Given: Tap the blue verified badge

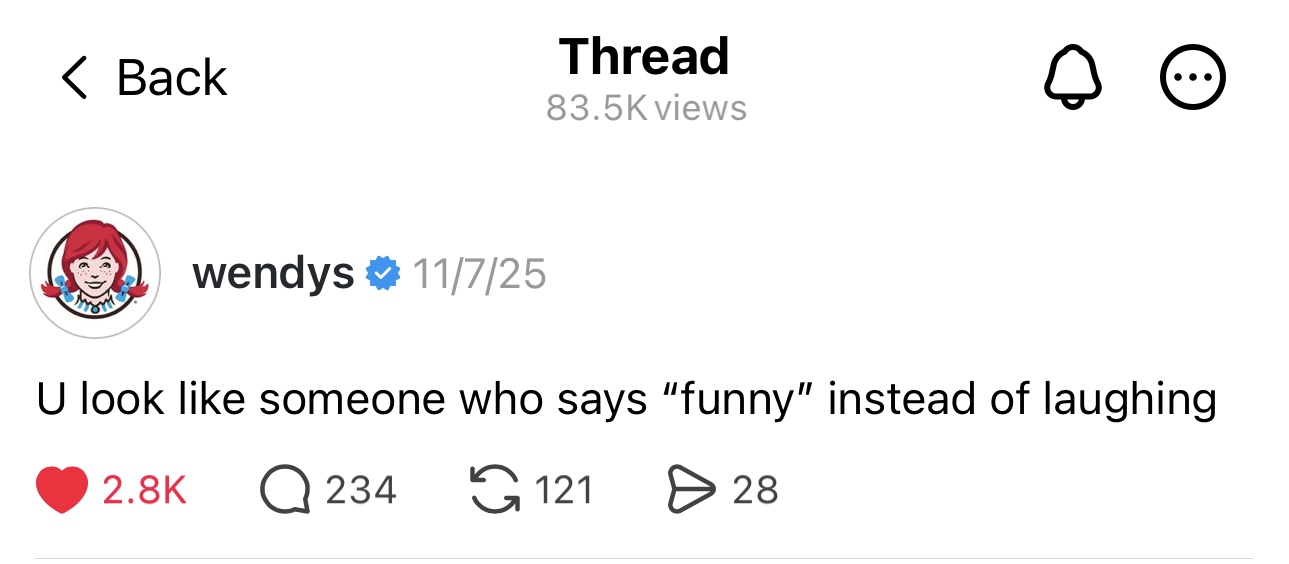Looking at the screenshot, I should (383, 273).
